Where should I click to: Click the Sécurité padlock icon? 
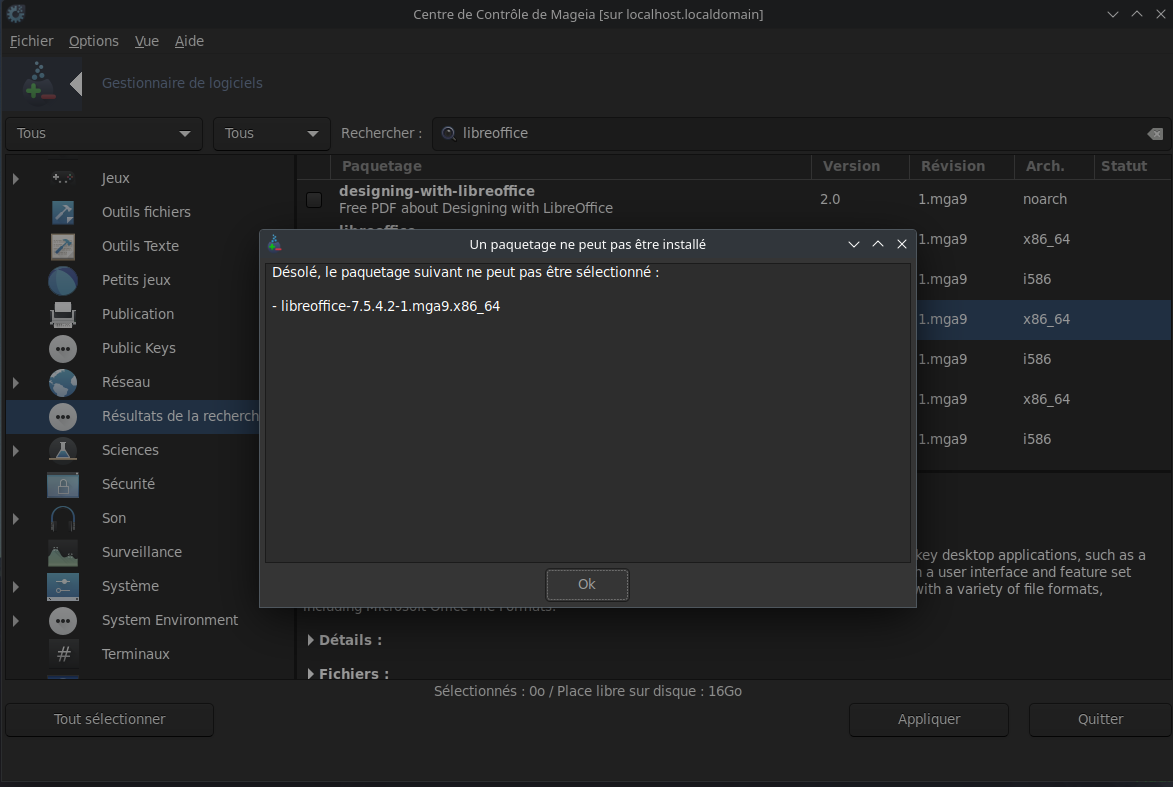(63, 485)
